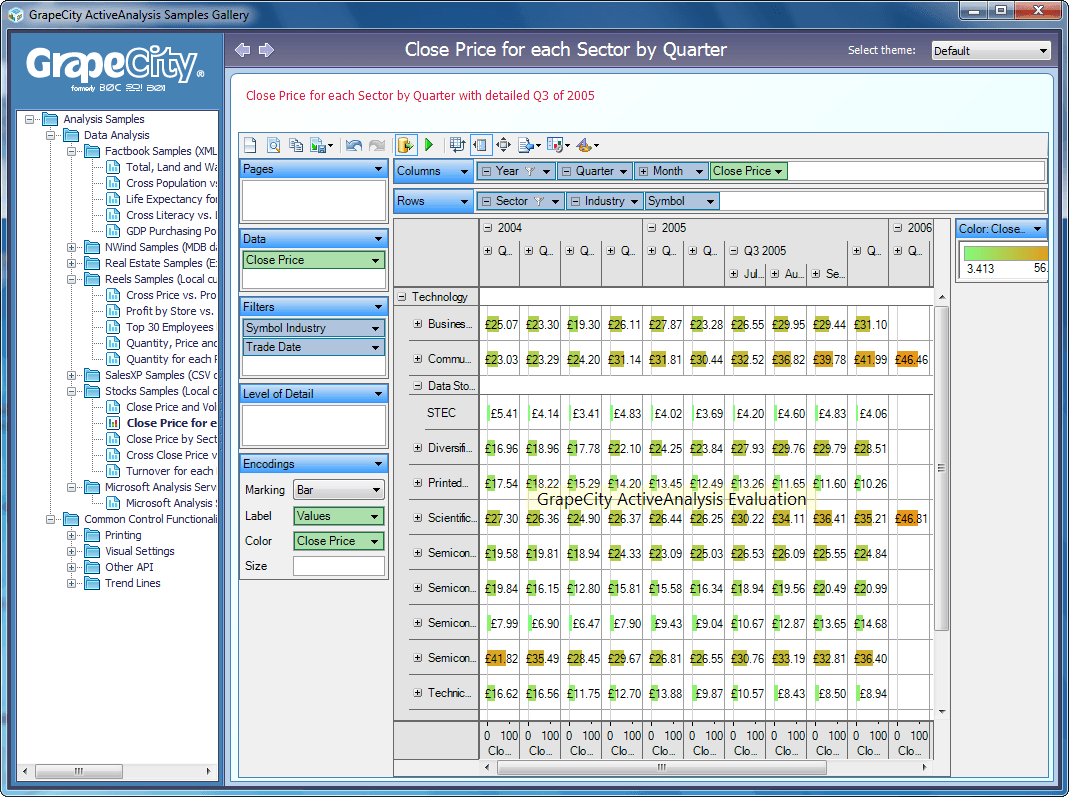Open the GDP Purchasing Po sample
Image resolution: width=1069 pixels, height=797 pixels.
point(171,231)
